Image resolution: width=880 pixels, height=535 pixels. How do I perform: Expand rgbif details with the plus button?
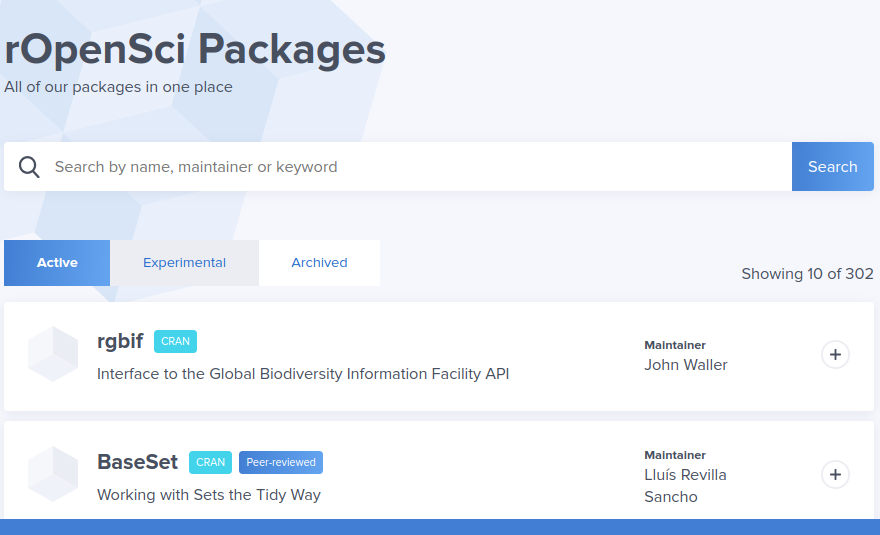835,354
